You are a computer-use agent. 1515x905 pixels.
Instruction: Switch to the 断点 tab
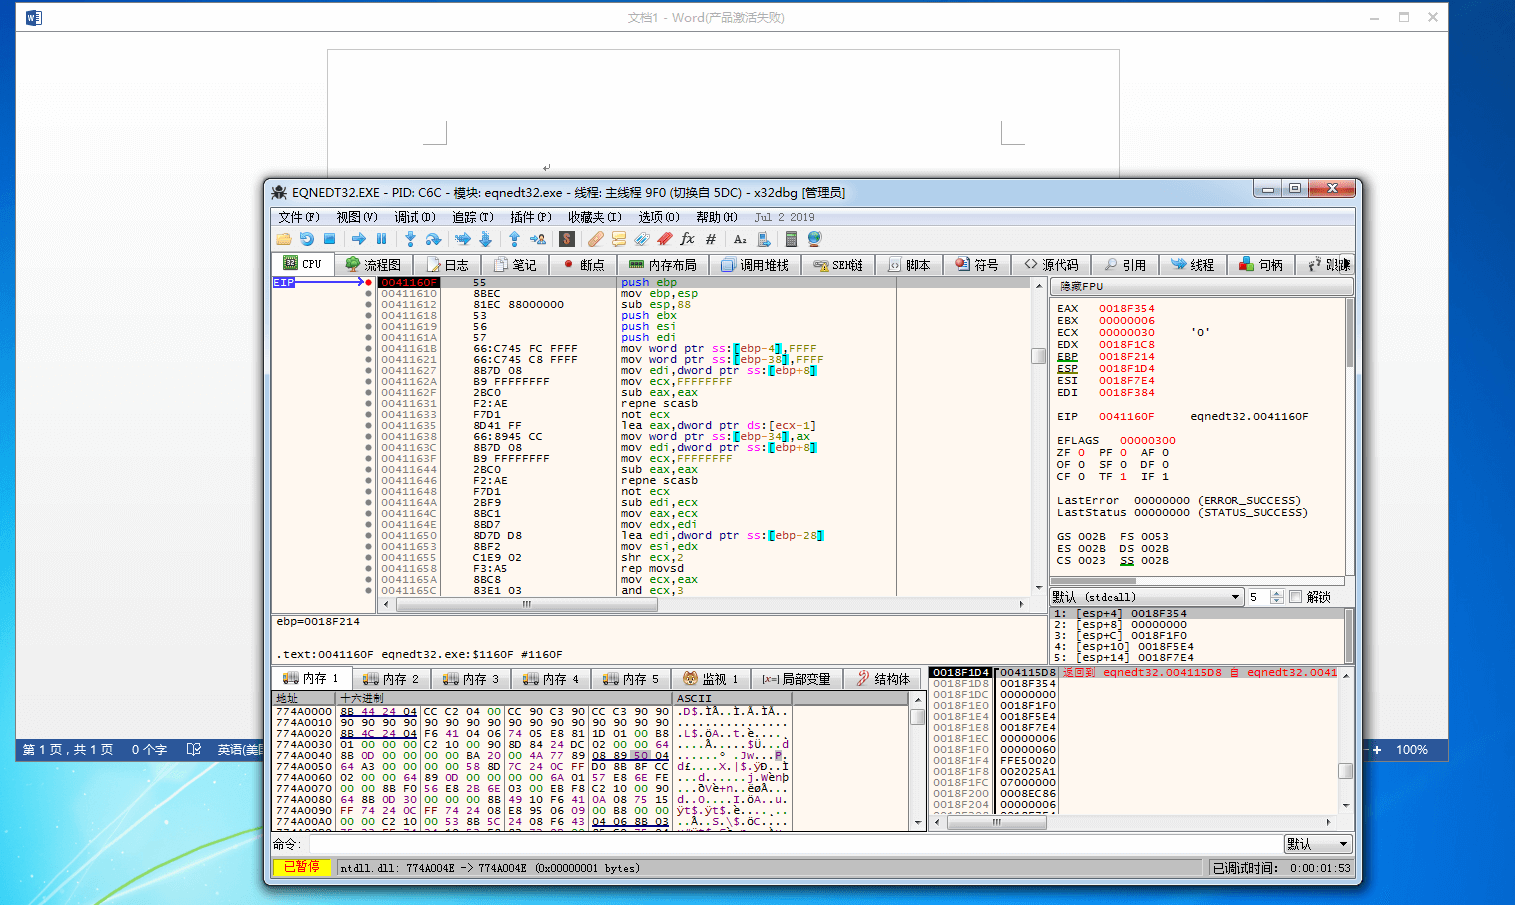[x=583, y=265]
